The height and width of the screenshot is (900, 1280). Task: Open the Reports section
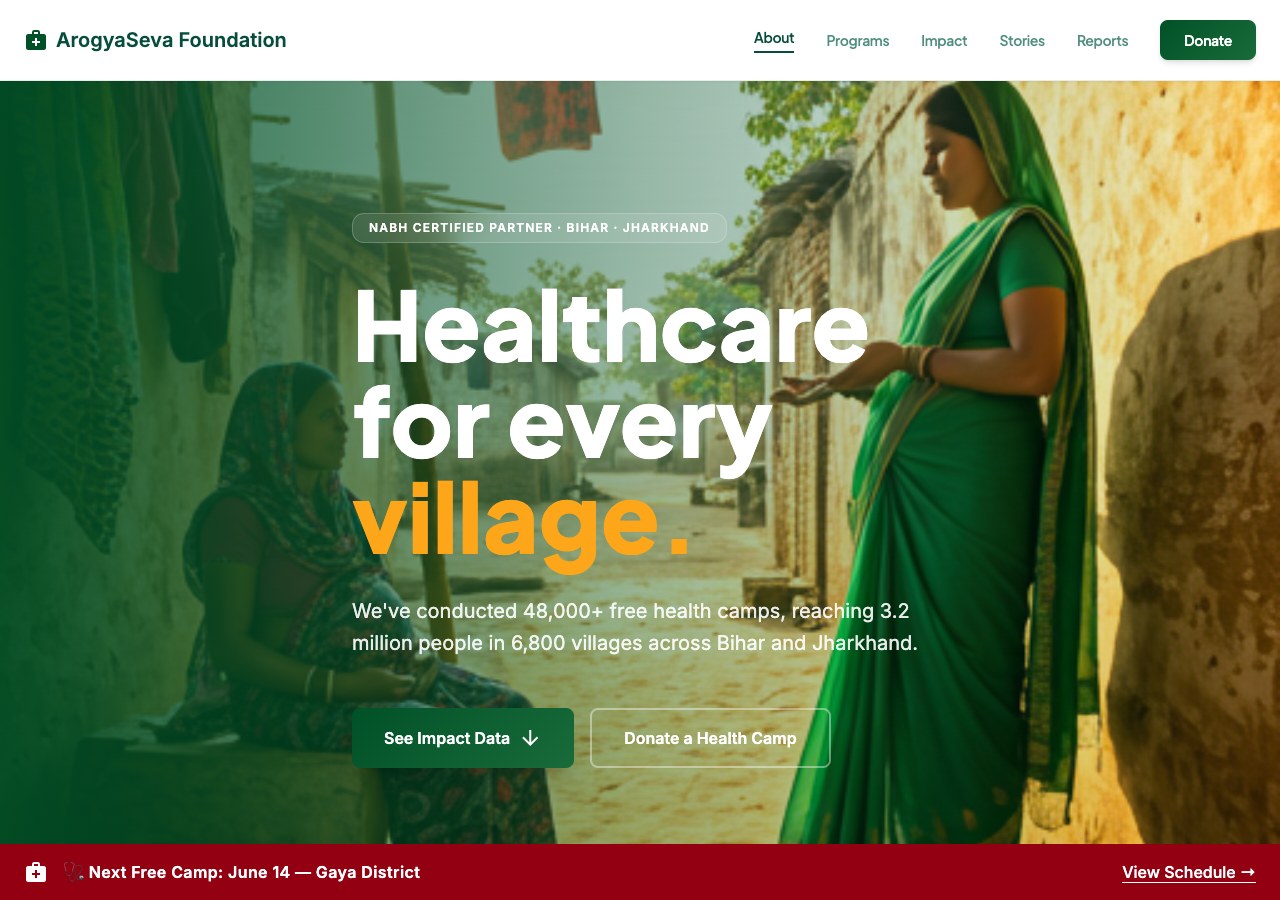pos(1103,41)
